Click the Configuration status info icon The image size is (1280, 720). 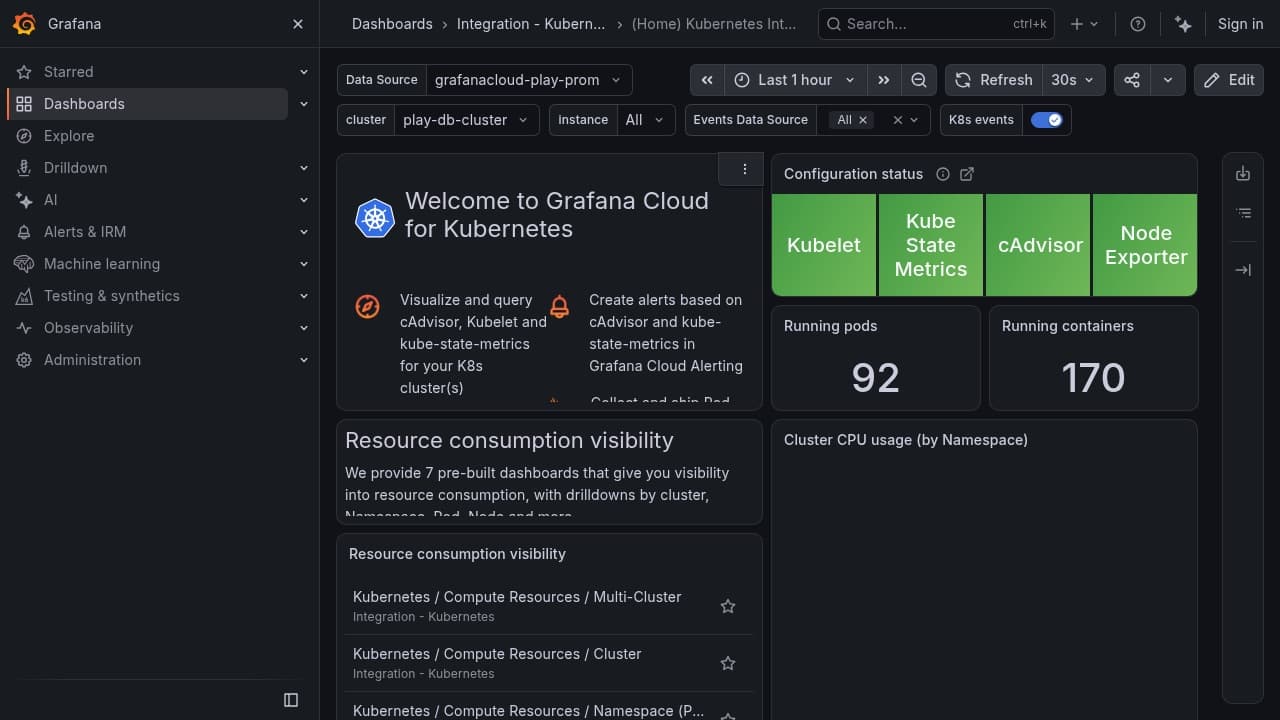pos(942,174)
